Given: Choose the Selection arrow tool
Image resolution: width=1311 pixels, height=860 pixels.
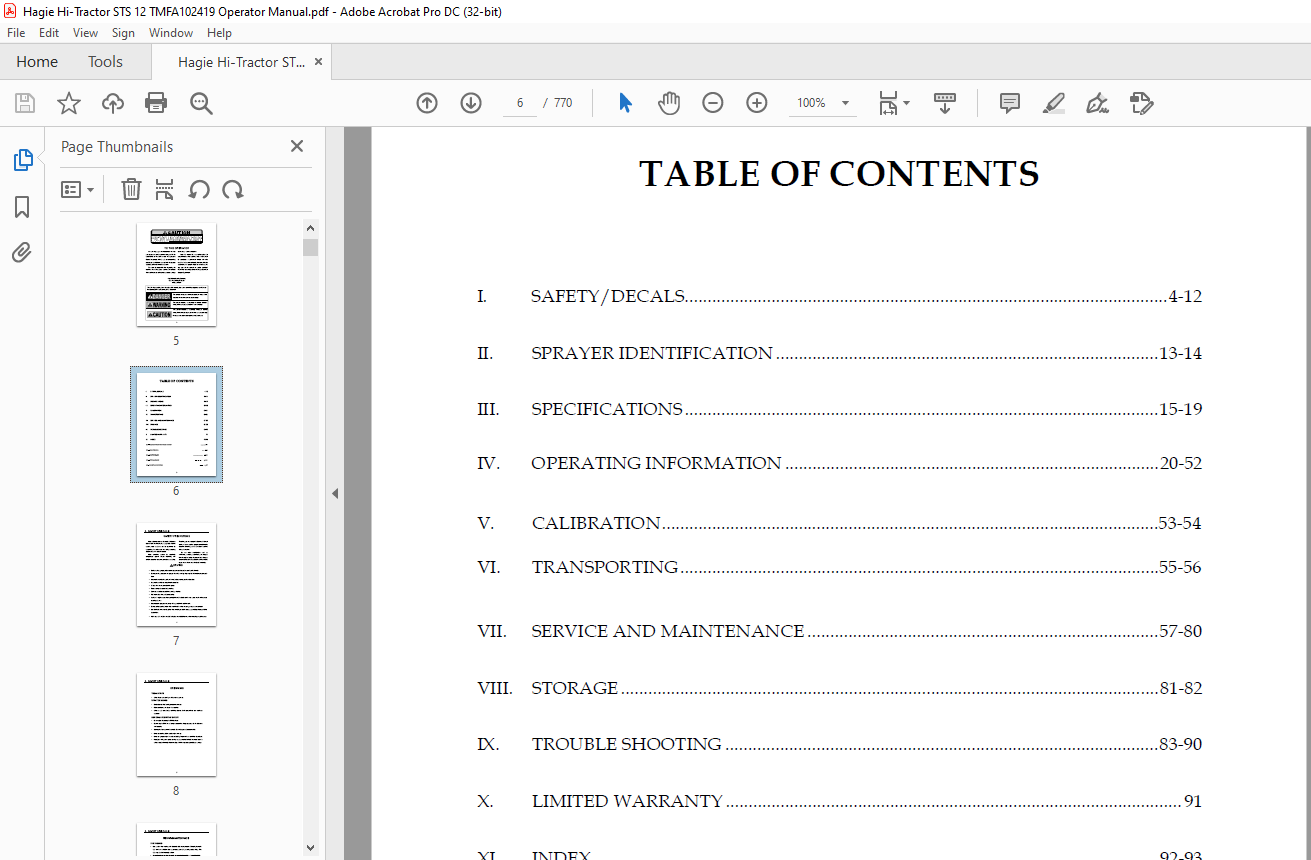Looking at the screenshot, I should (625, 103).
